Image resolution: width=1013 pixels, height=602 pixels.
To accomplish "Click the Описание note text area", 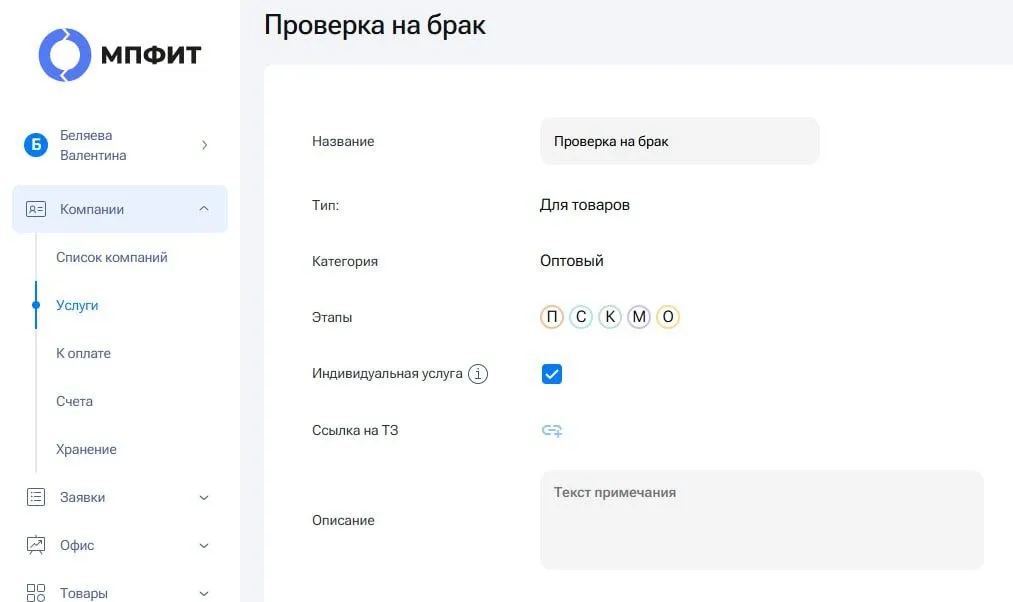I will [x=762, y=520].
